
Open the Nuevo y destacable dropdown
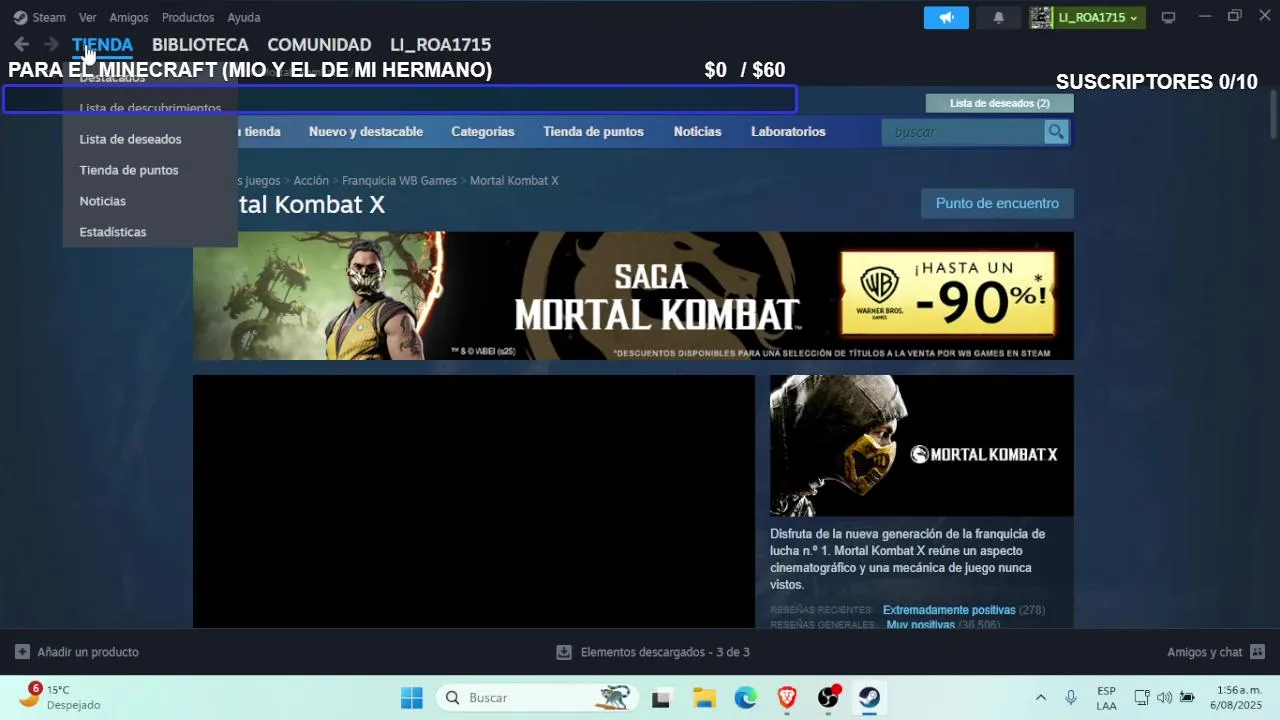366,132
